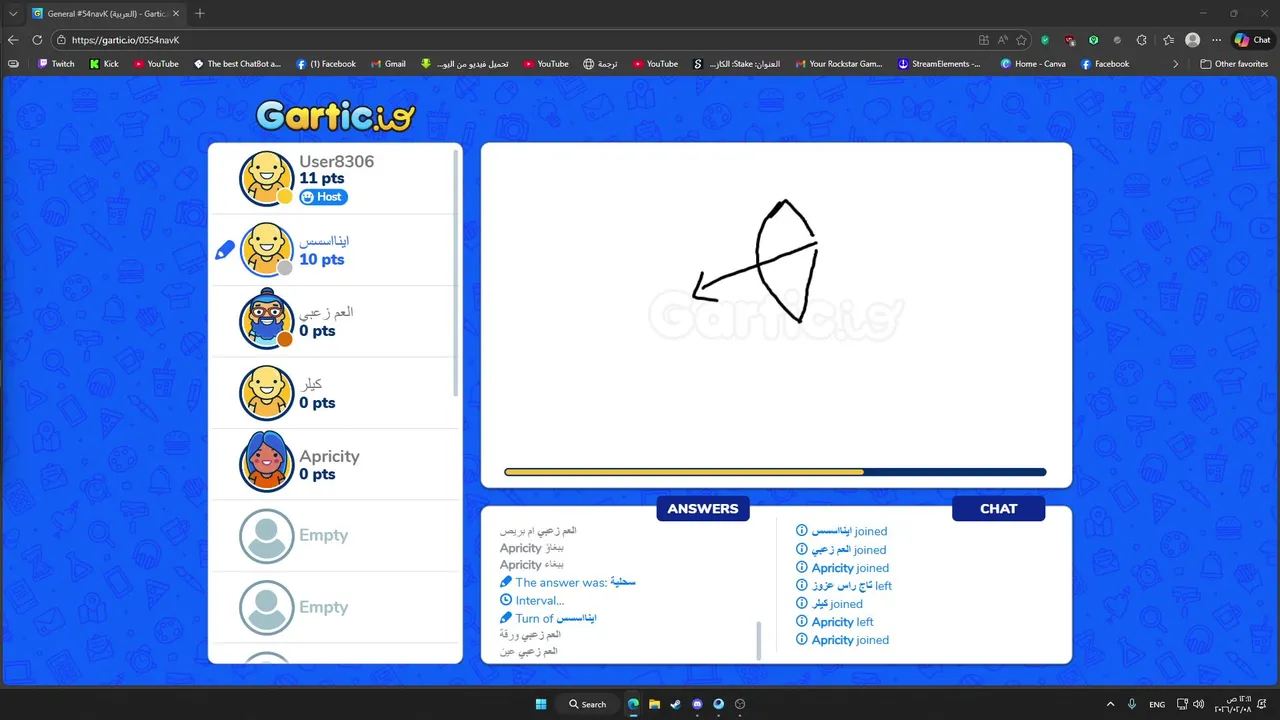Click the ENG language indicator
The height and width of the screenshot is (720, 1280).
(x=1157, y=704)
